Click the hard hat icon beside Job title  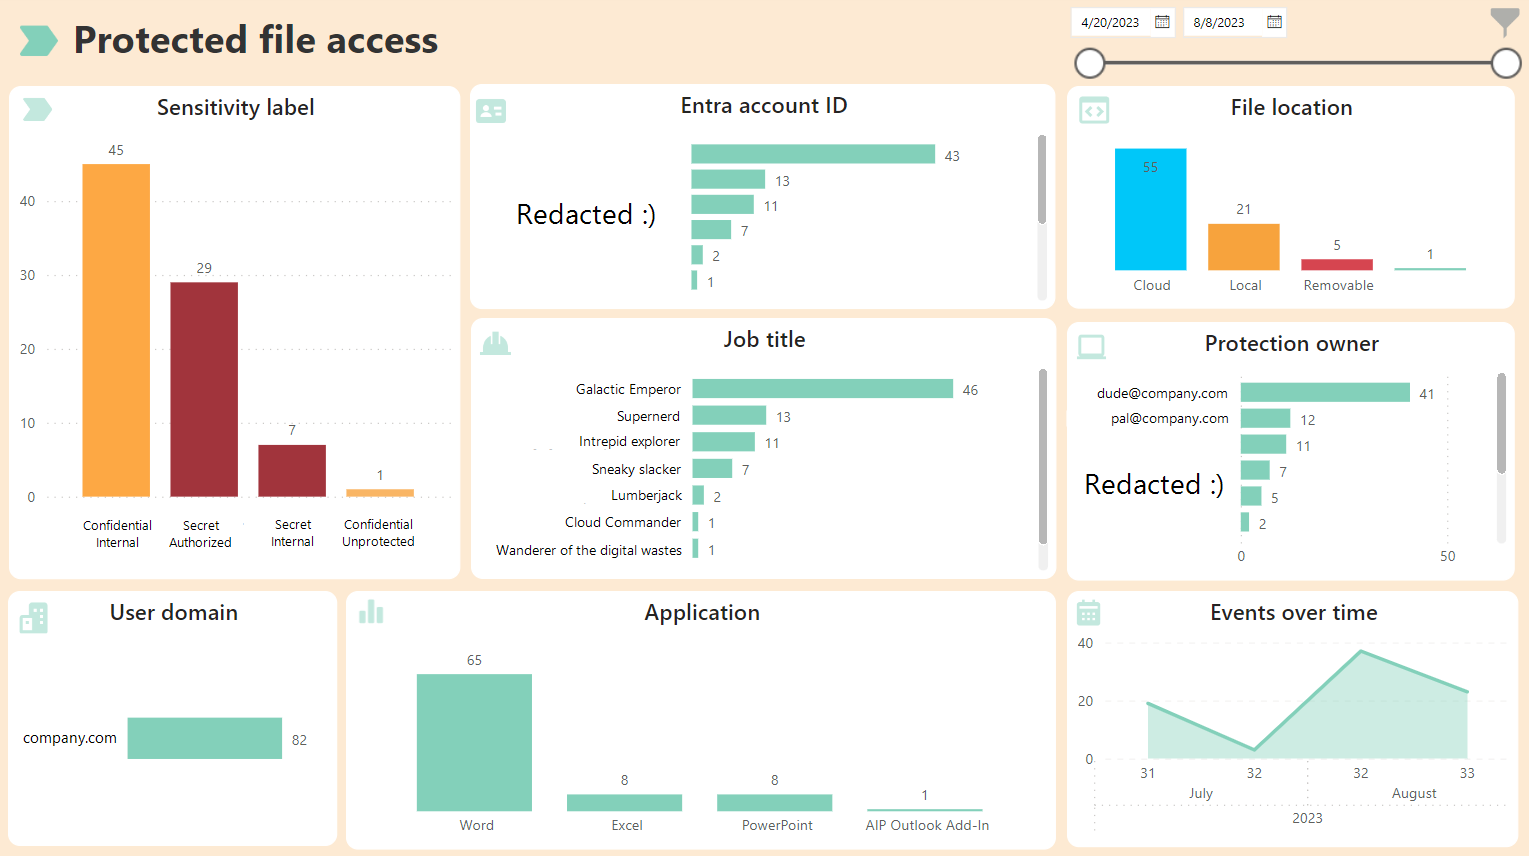tap(495, 344)
